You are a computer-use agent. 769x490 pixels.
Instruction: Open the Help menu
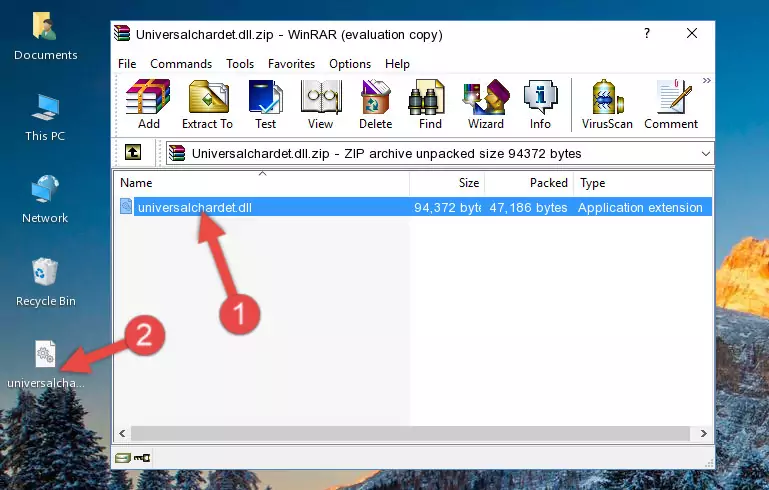[x=397, y=64]
